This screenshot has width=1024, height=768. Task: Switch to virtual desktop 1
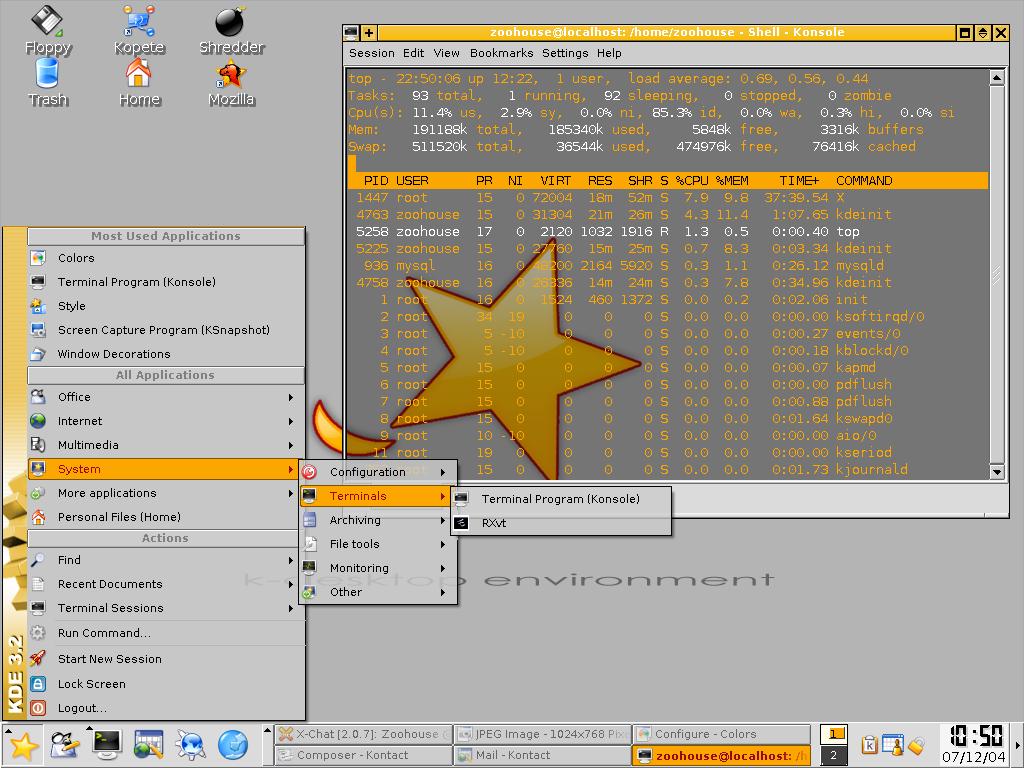pos(833,734)
